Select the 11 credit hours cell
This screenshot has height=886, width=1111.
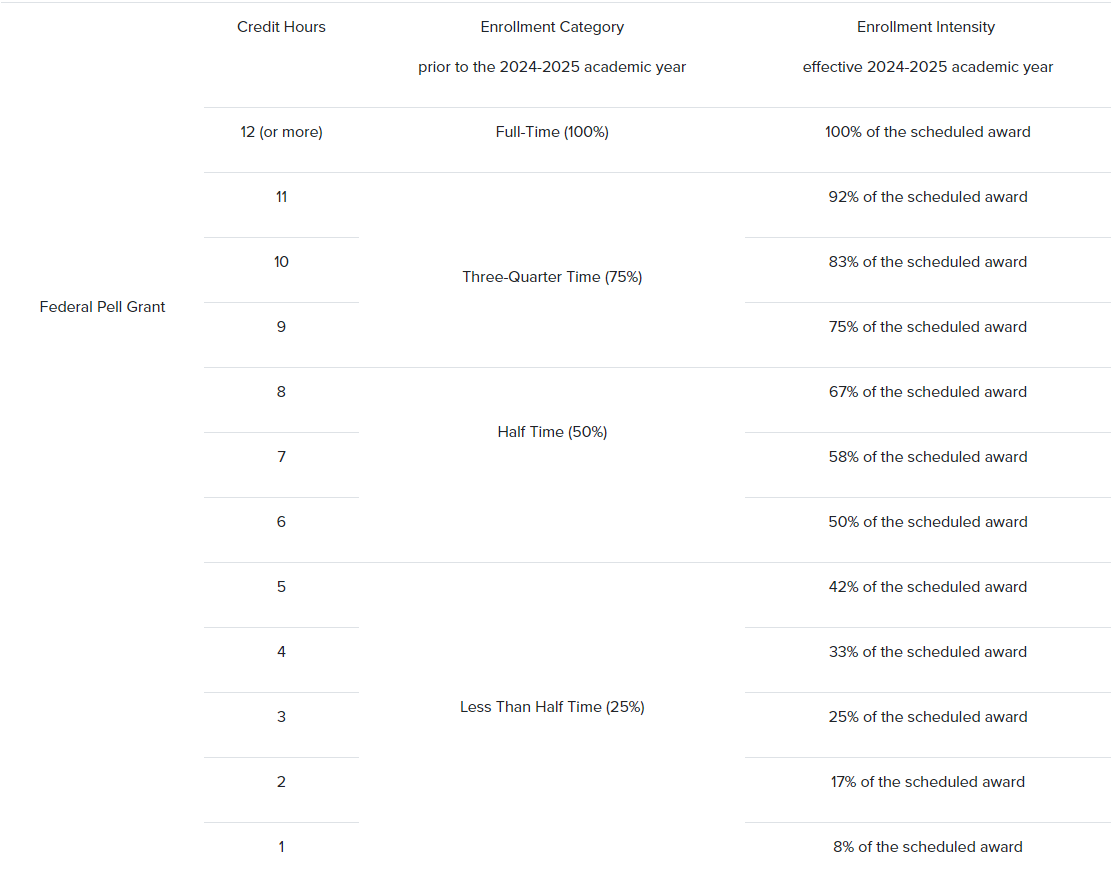[281, 197]
